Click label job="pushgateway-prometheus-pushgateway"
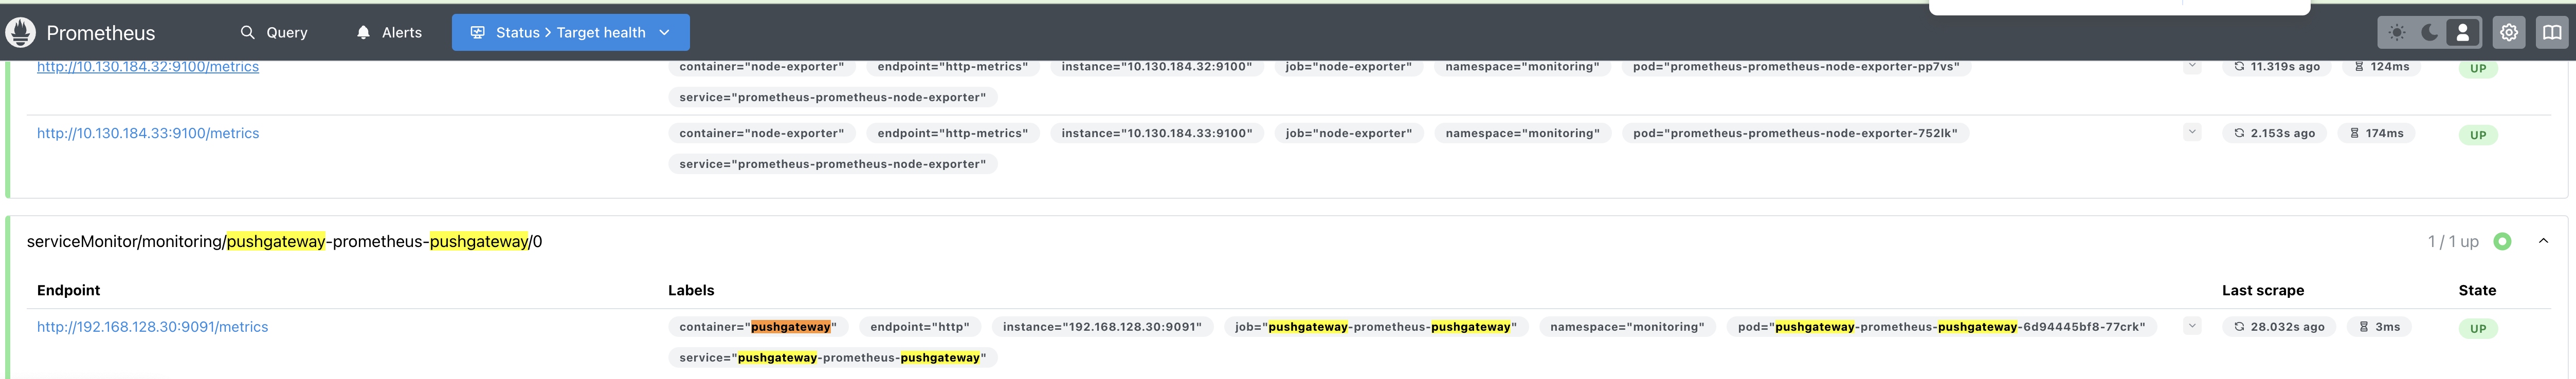Screen dimensions: 2576x379 (x=1375, y=327)
